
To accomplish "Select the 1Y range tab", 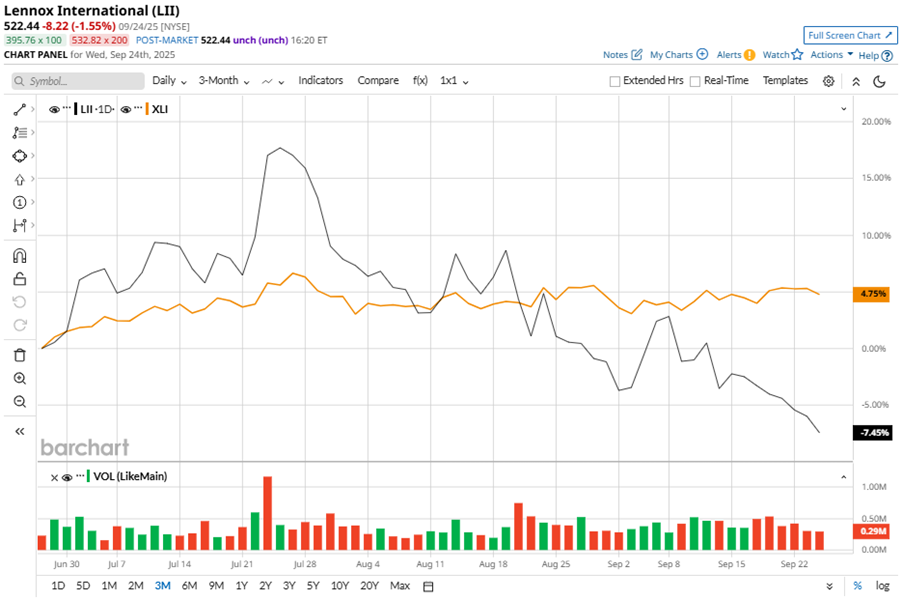I will click(x=242, y=586).
